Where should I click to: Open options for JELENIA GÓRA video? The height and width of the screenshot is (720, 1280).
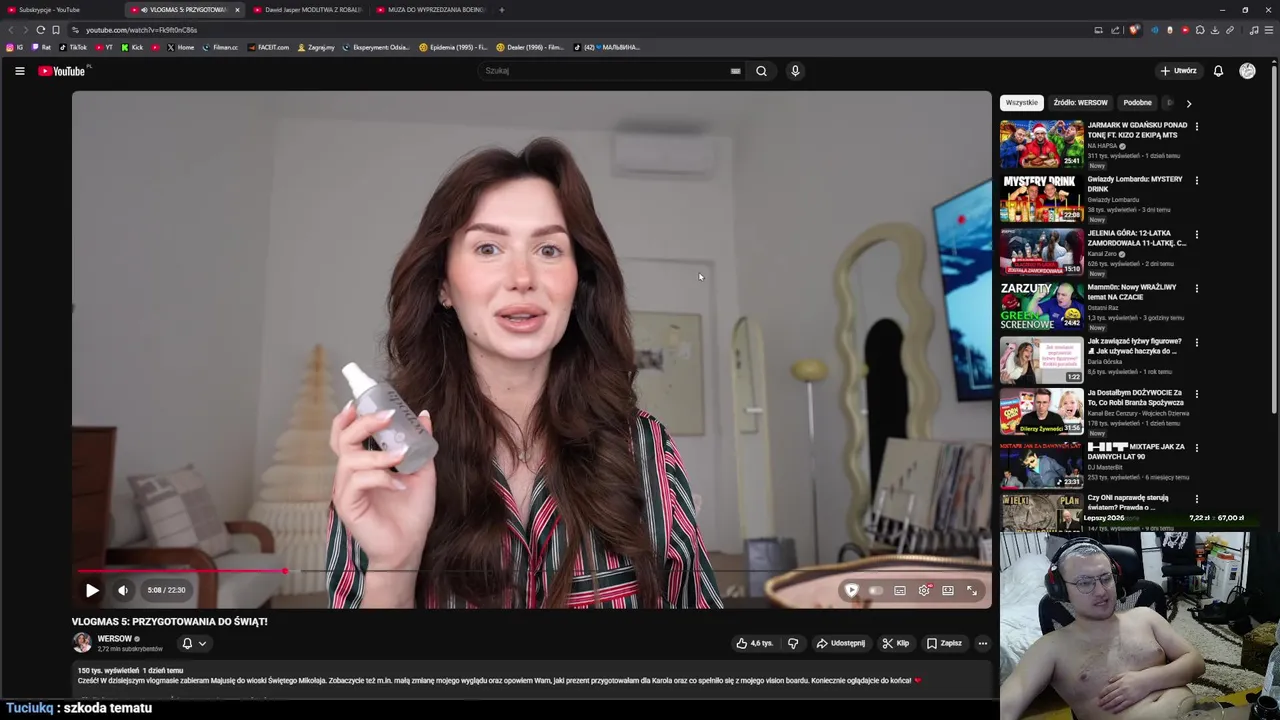1196,235
